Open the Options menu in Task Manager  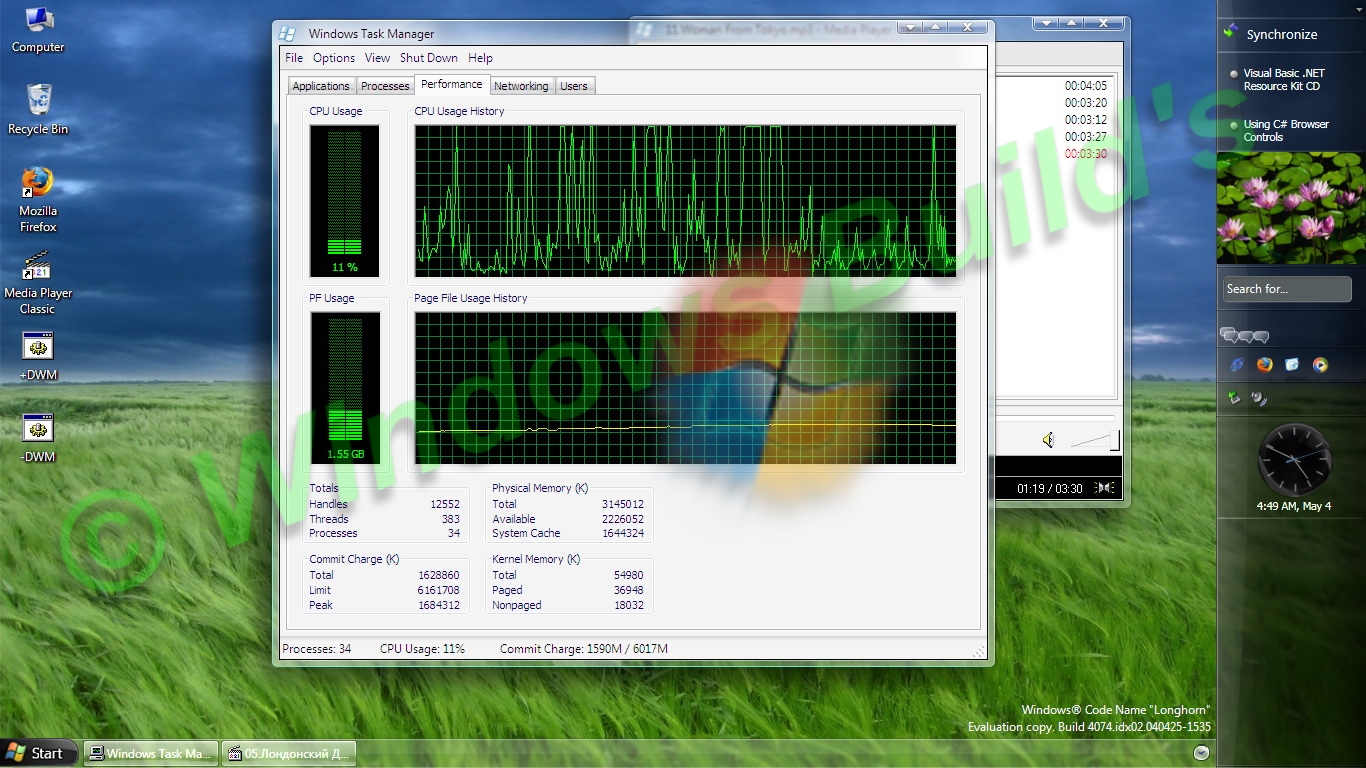coord(334,58)
